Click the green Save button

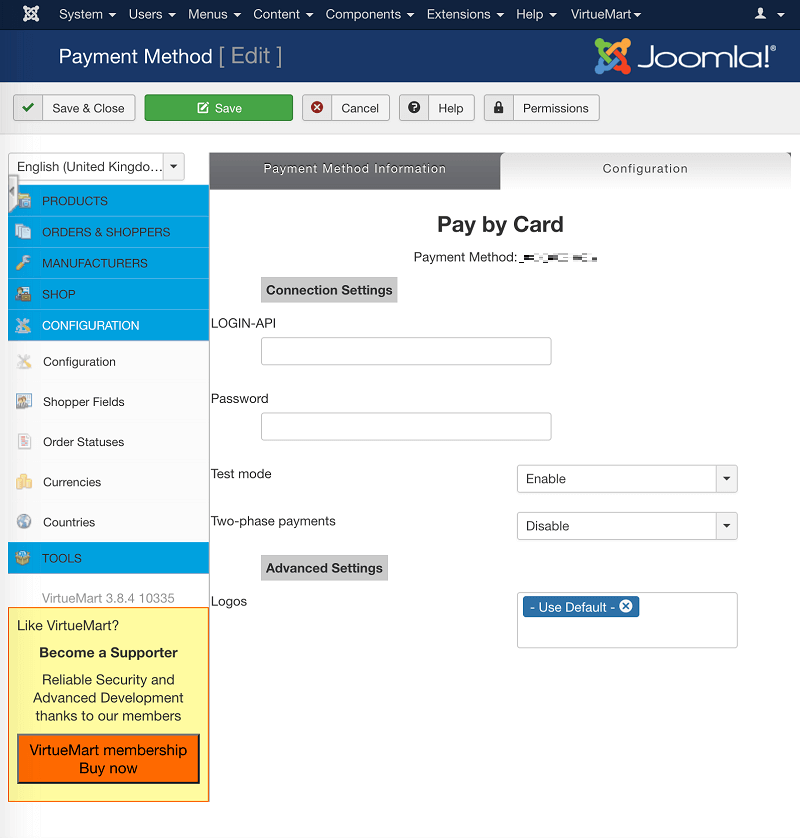click(218, 107)
